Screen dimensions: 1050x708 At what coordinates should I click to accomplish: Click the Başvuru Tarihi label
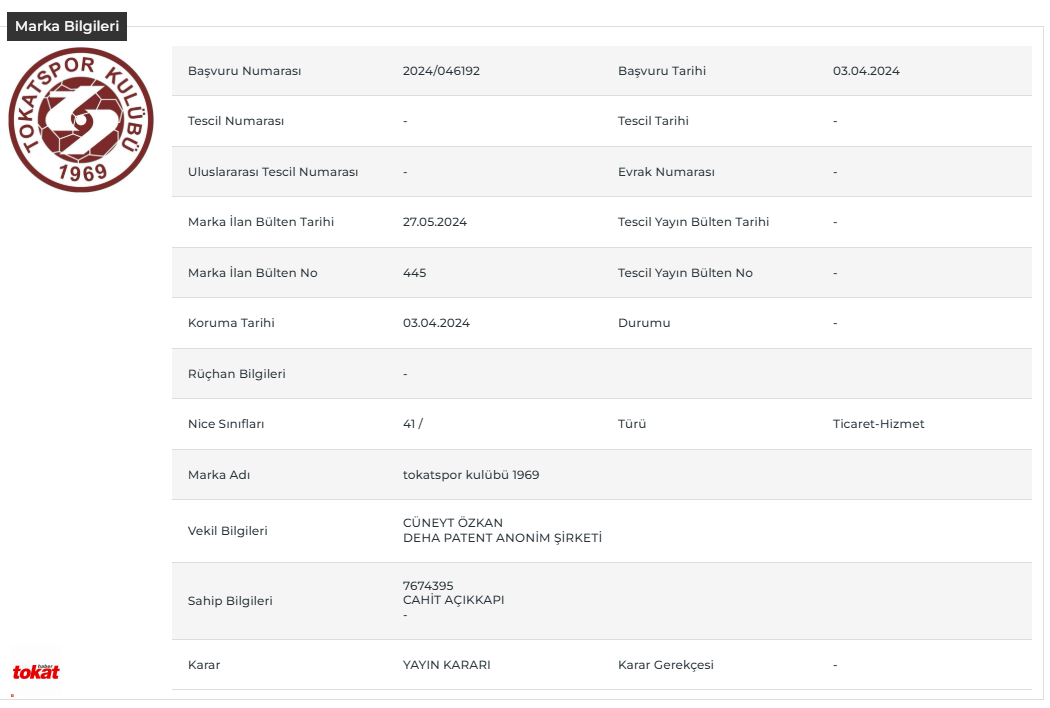click(x=662, y=71)
